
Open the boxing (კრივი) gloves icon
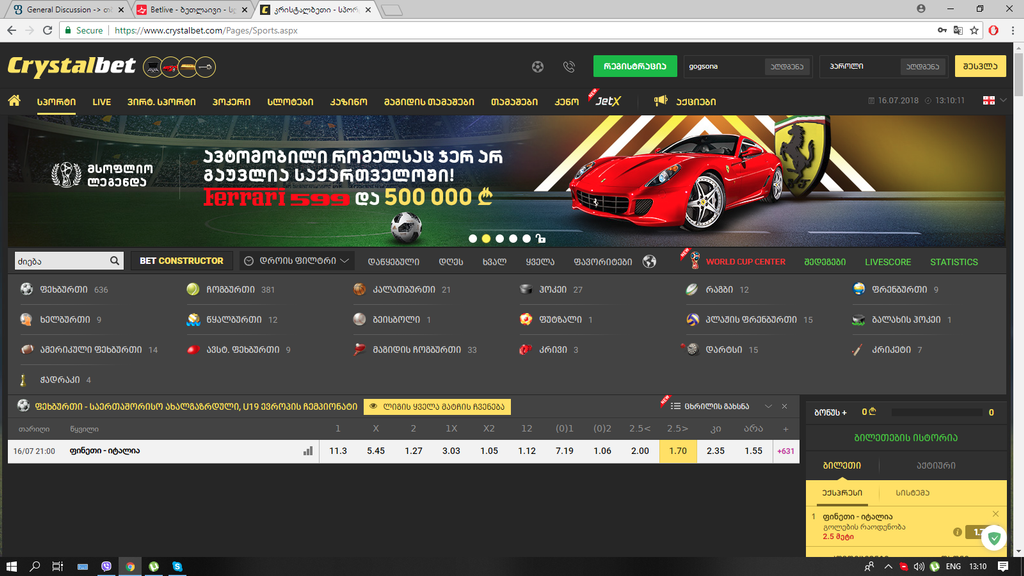coord(526,349)
